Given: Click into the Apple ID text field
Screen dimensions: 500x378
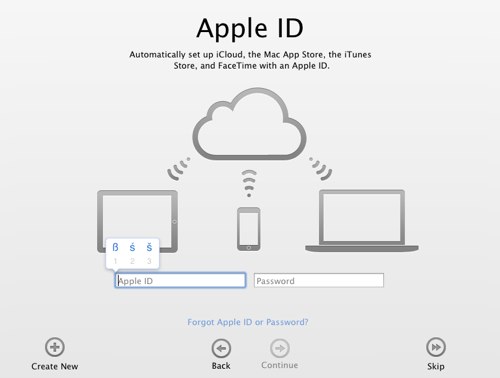Looking at the screenshot, I should click(x=180, y=281).
